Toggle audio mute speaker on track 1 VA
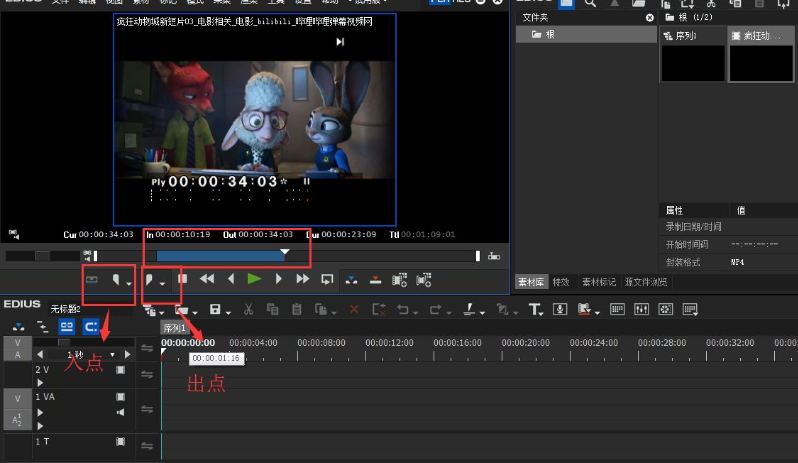 coord(120,411)
